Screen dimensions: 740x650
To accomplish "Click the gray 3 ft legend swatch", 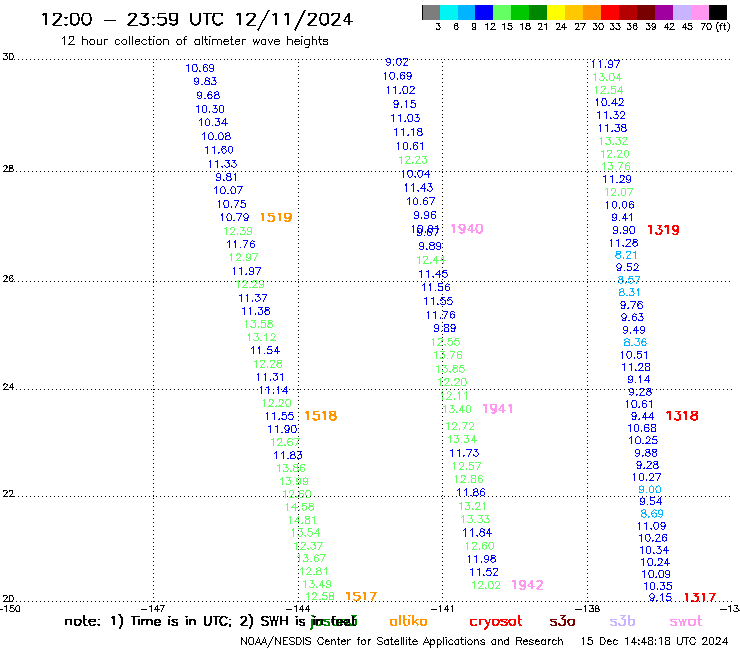I will [431, 12].
